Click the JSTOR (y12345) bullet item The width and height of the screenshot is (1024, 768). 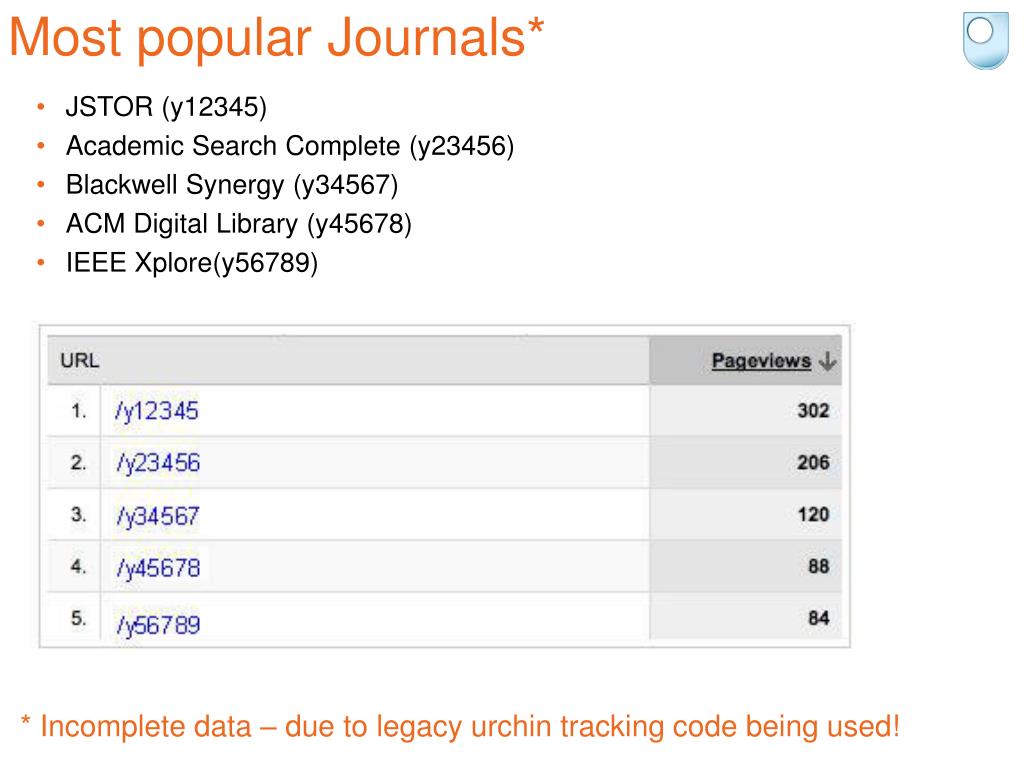pyautogui.click(x=166, y=107)
